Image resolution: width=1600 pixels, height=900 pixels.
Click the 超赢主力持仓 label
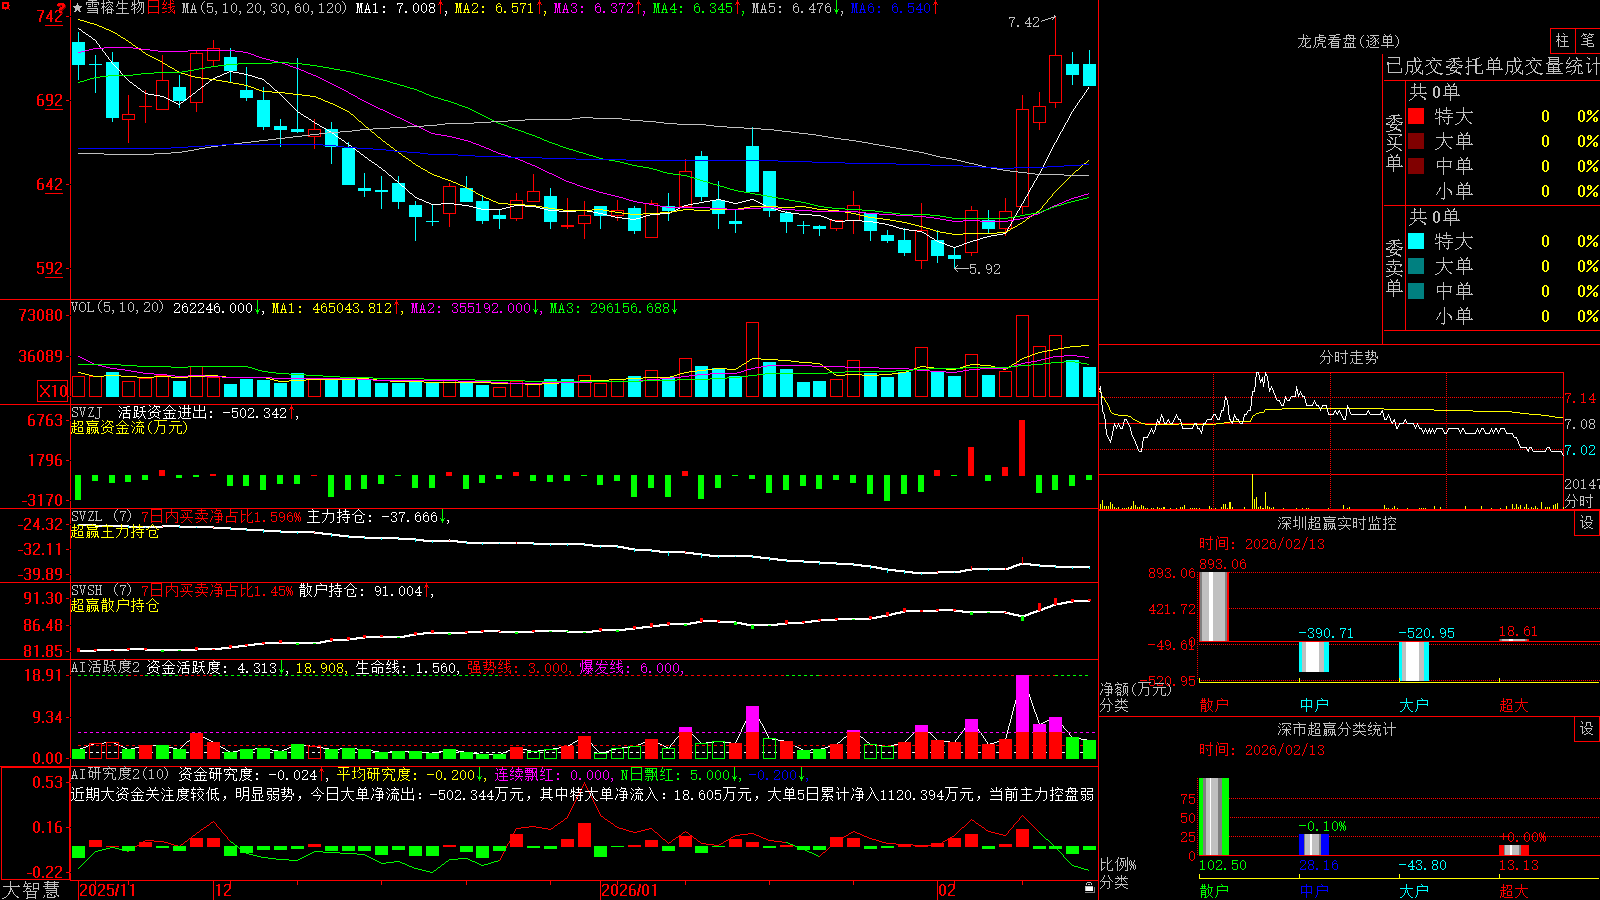pyautogui.click(x=115, y=532)
